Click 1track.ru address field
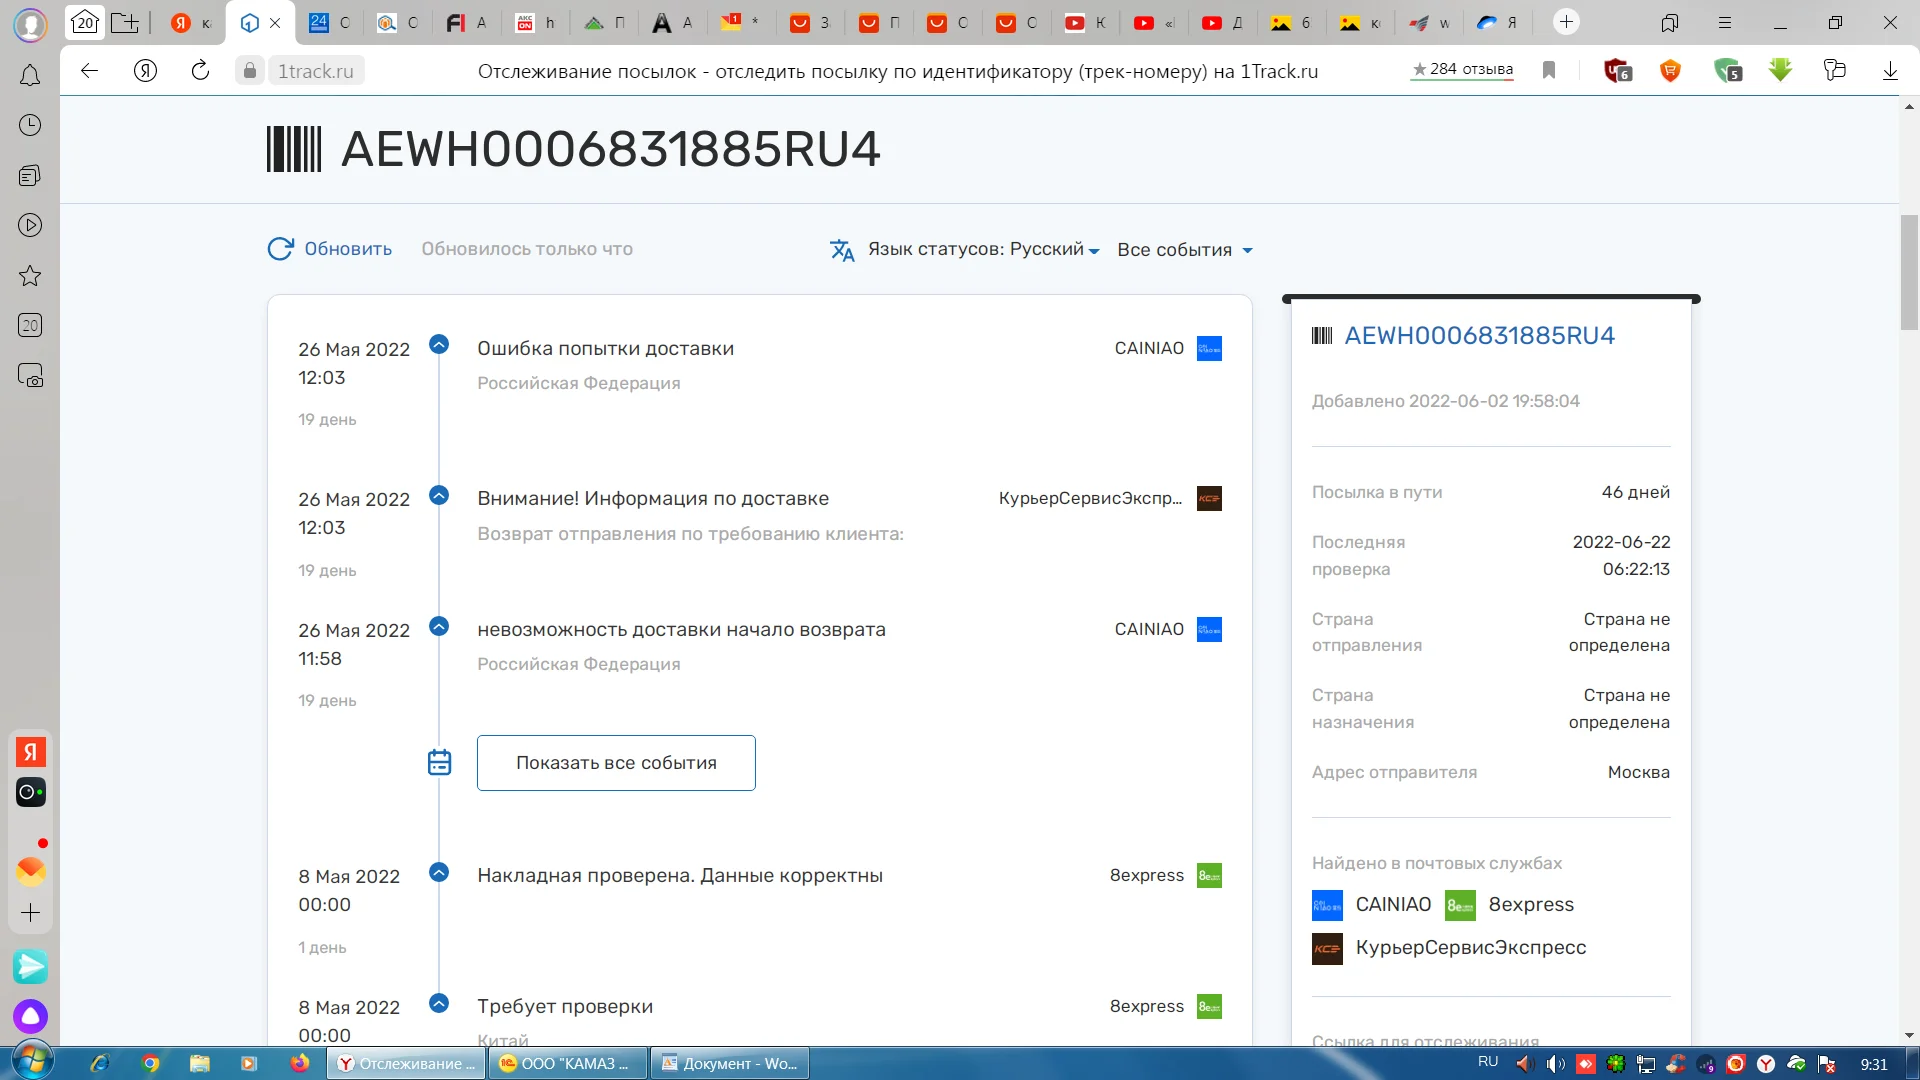Screen dimensions: 1920x1080 (x=315, y=71)
